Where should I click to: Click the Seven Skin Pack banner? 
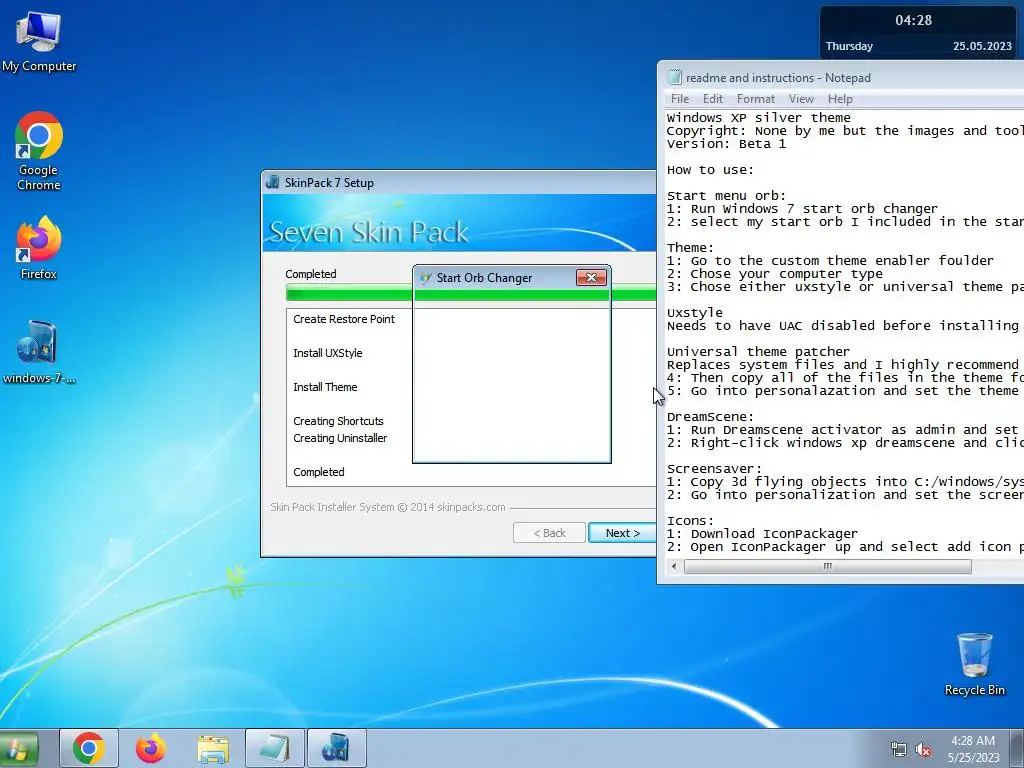point(459,223)
